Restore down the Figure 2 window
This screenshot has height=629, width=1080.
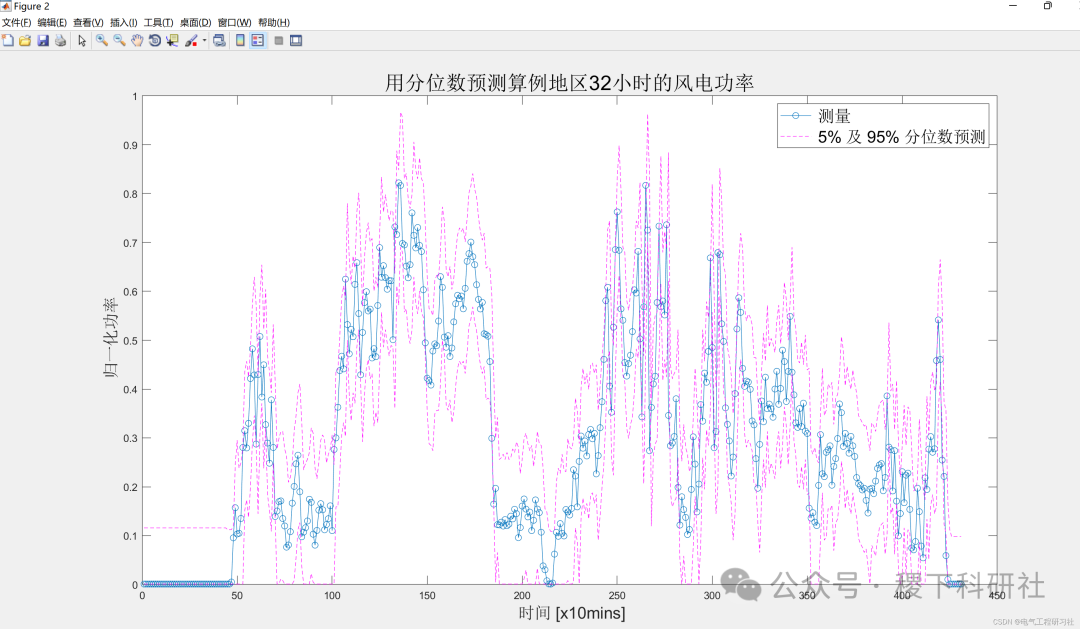pyautogui.click(x=1048, y=6)
